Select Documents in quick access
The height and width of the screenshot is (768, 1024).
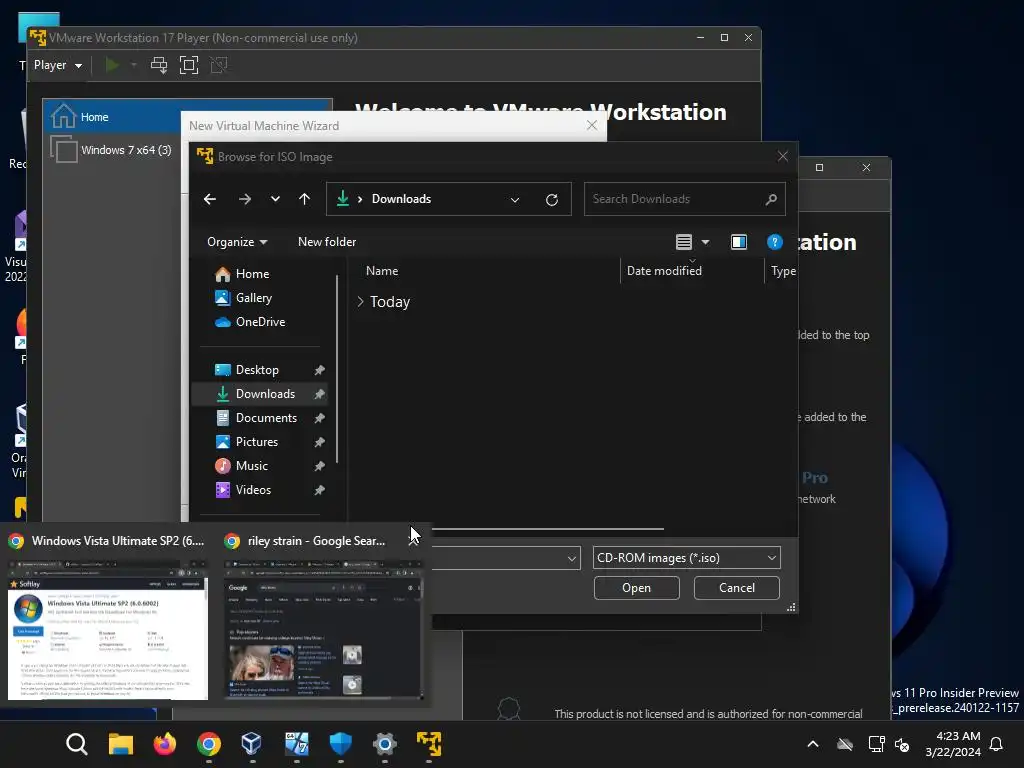click(x=266, y=418)
